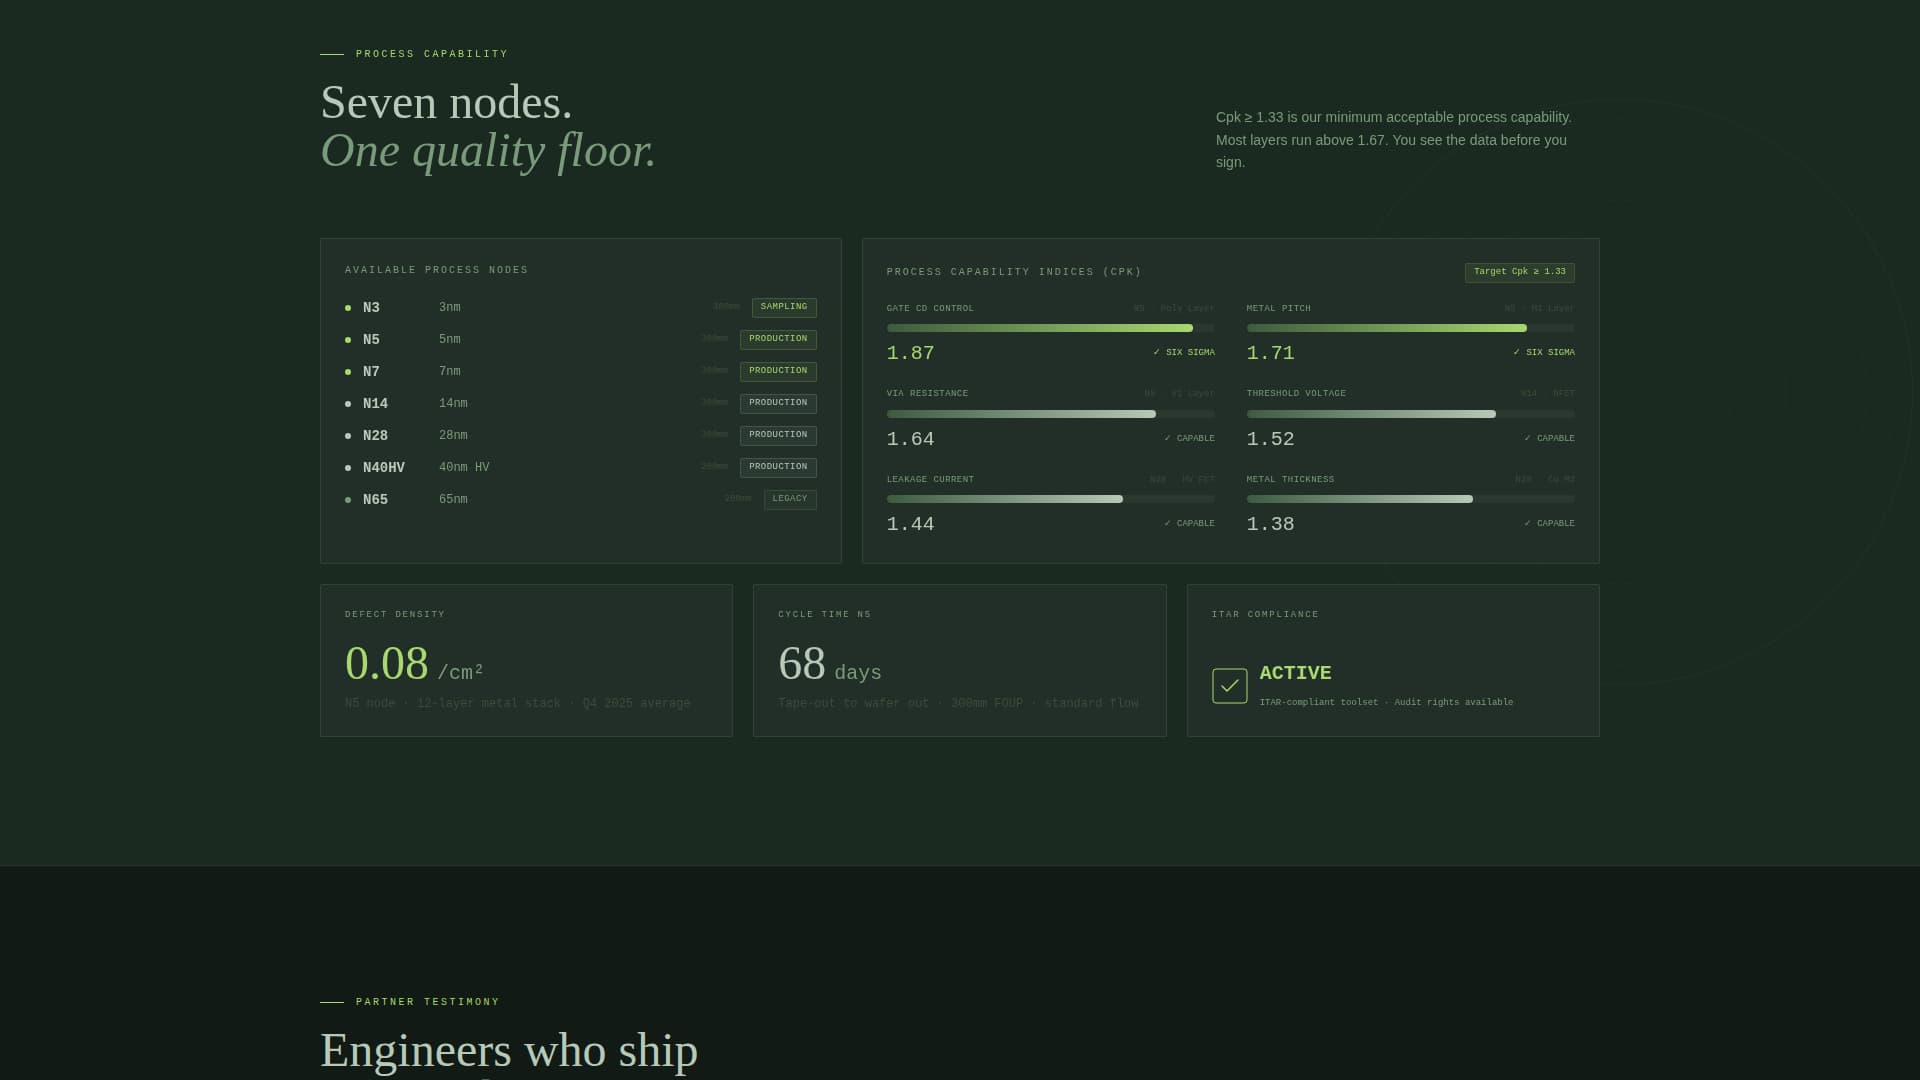Viewport: 1920px width, 1080px height.
Task: Select the PROCESS CAPABILITY section label
Action: coord(432,54)
